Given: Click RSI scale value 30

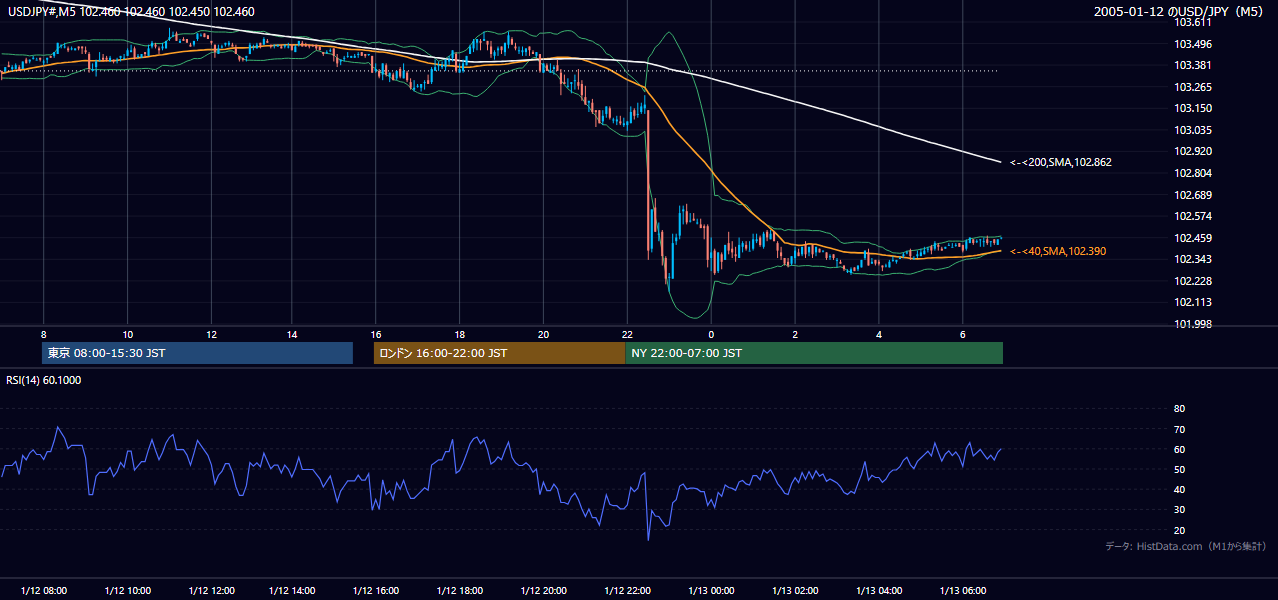Looking at the screenshot, I should [1179, 510].
